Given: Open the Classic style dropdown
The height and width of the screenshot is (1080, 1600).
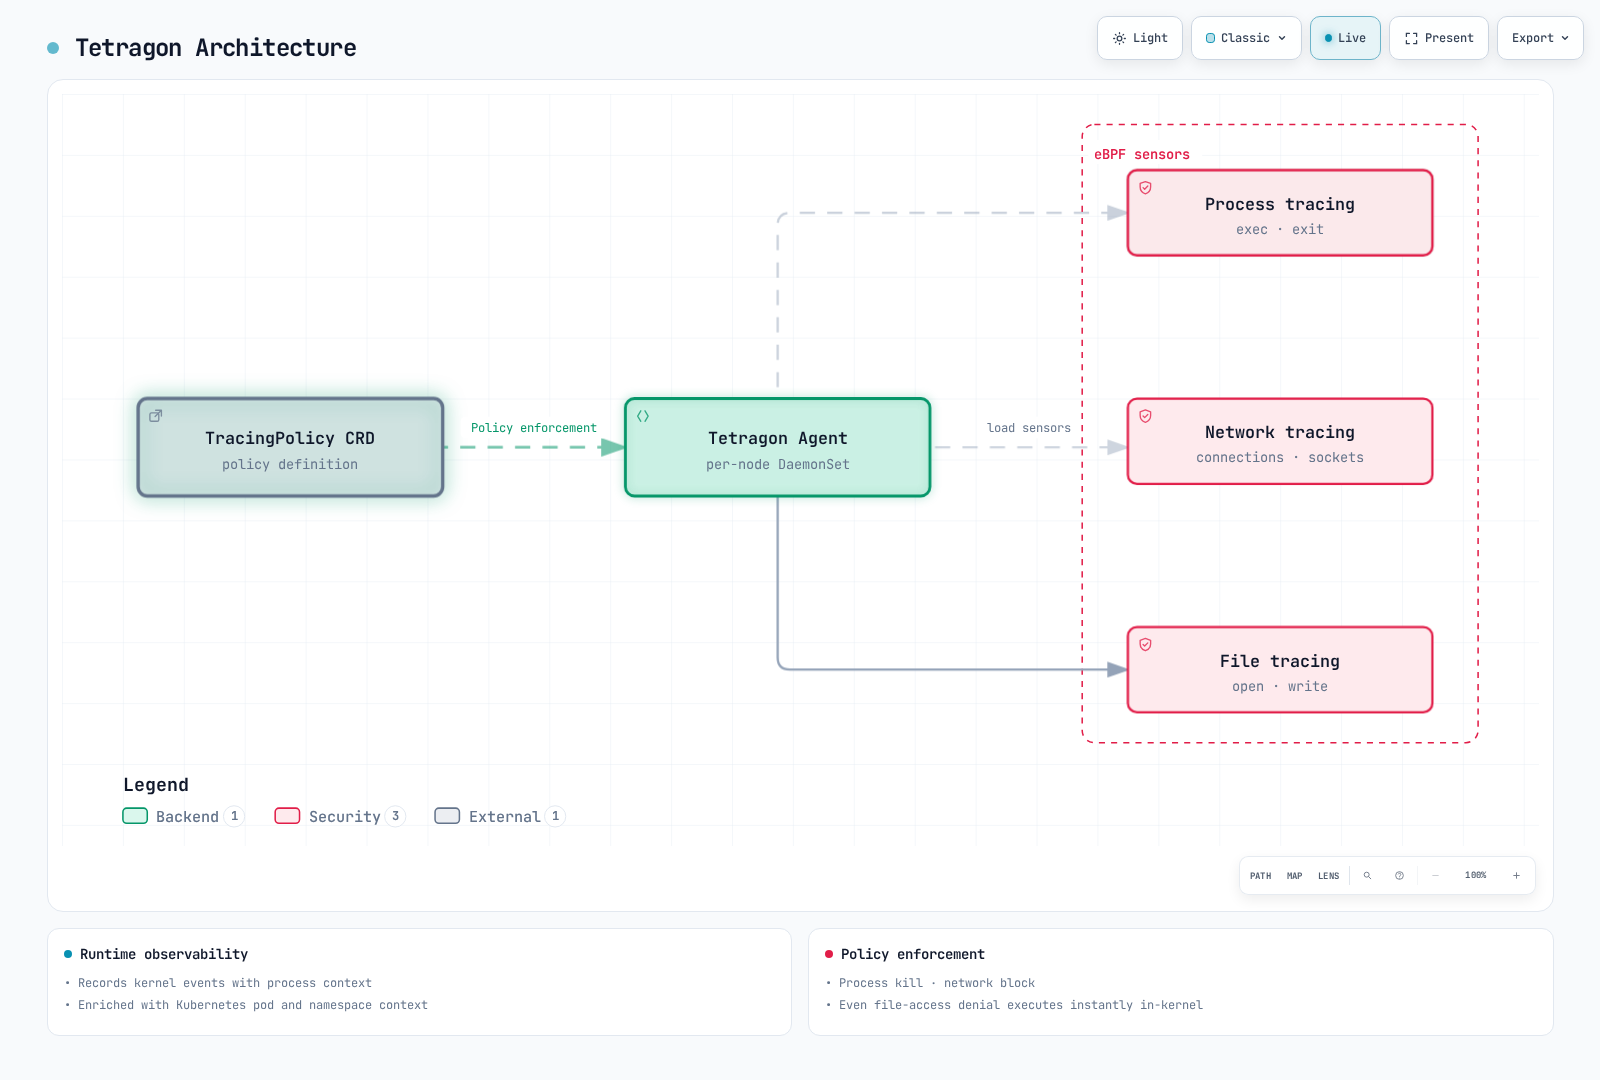Looking at the screenshot, I should [x=1246, y=38].
